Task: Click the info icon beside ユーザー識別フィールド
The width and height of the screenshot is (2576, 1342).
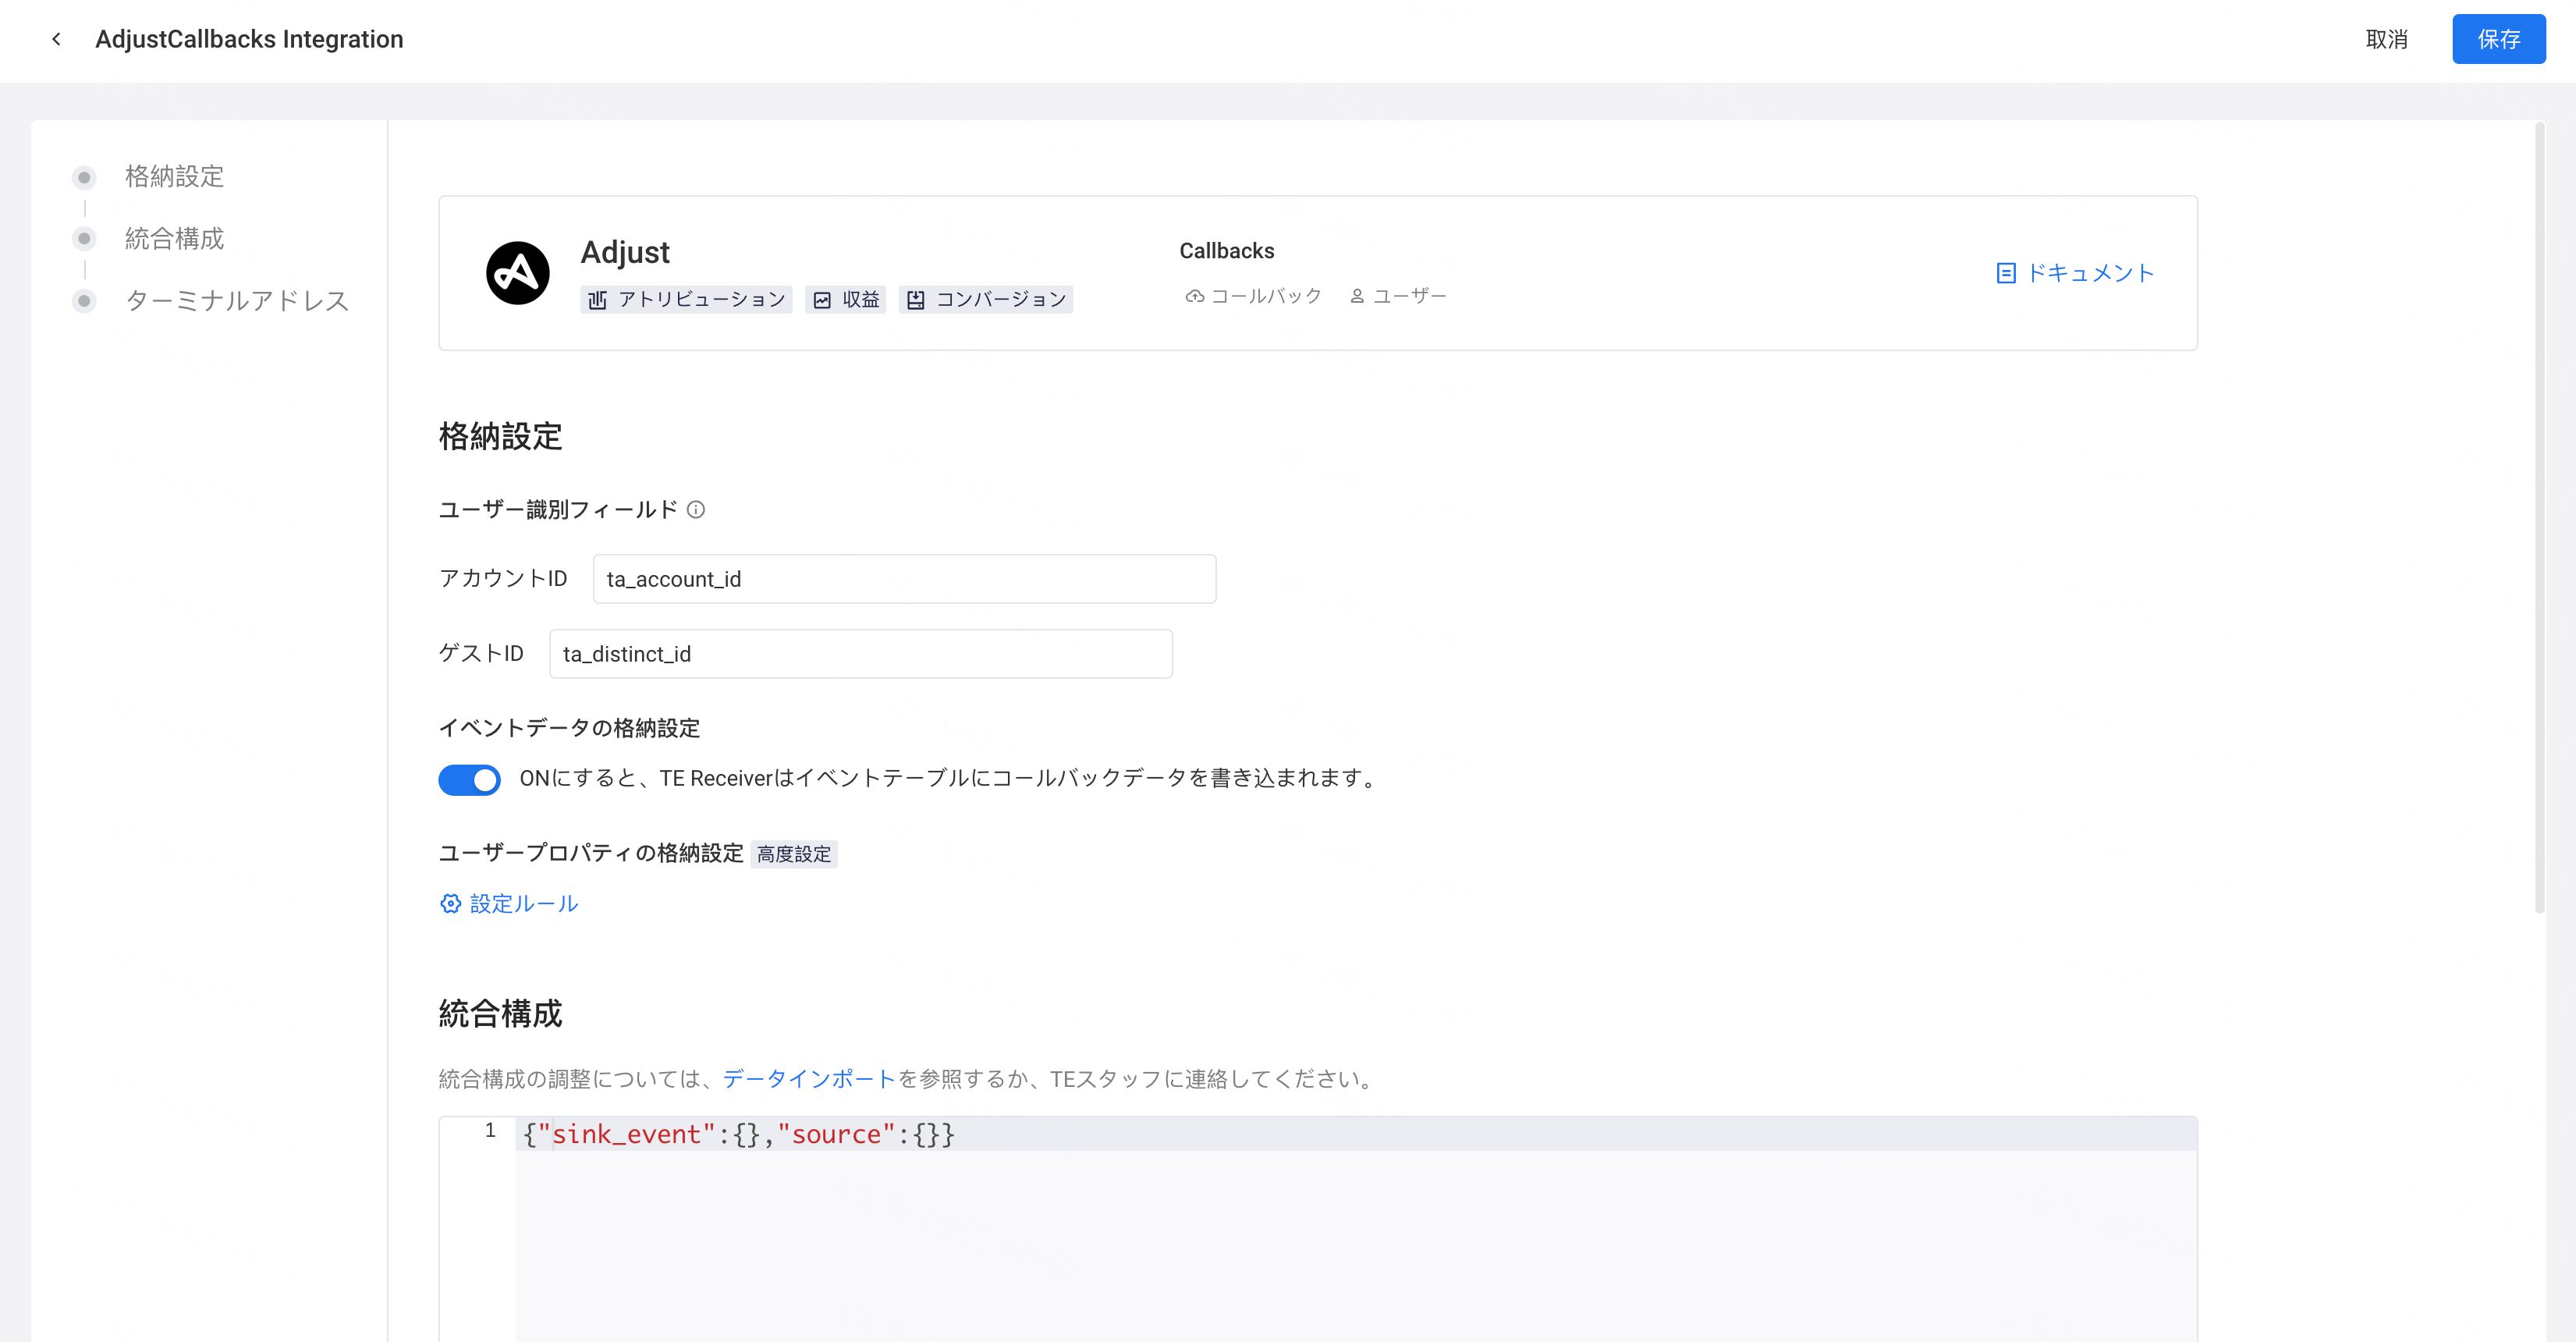Action: (696, 510)
